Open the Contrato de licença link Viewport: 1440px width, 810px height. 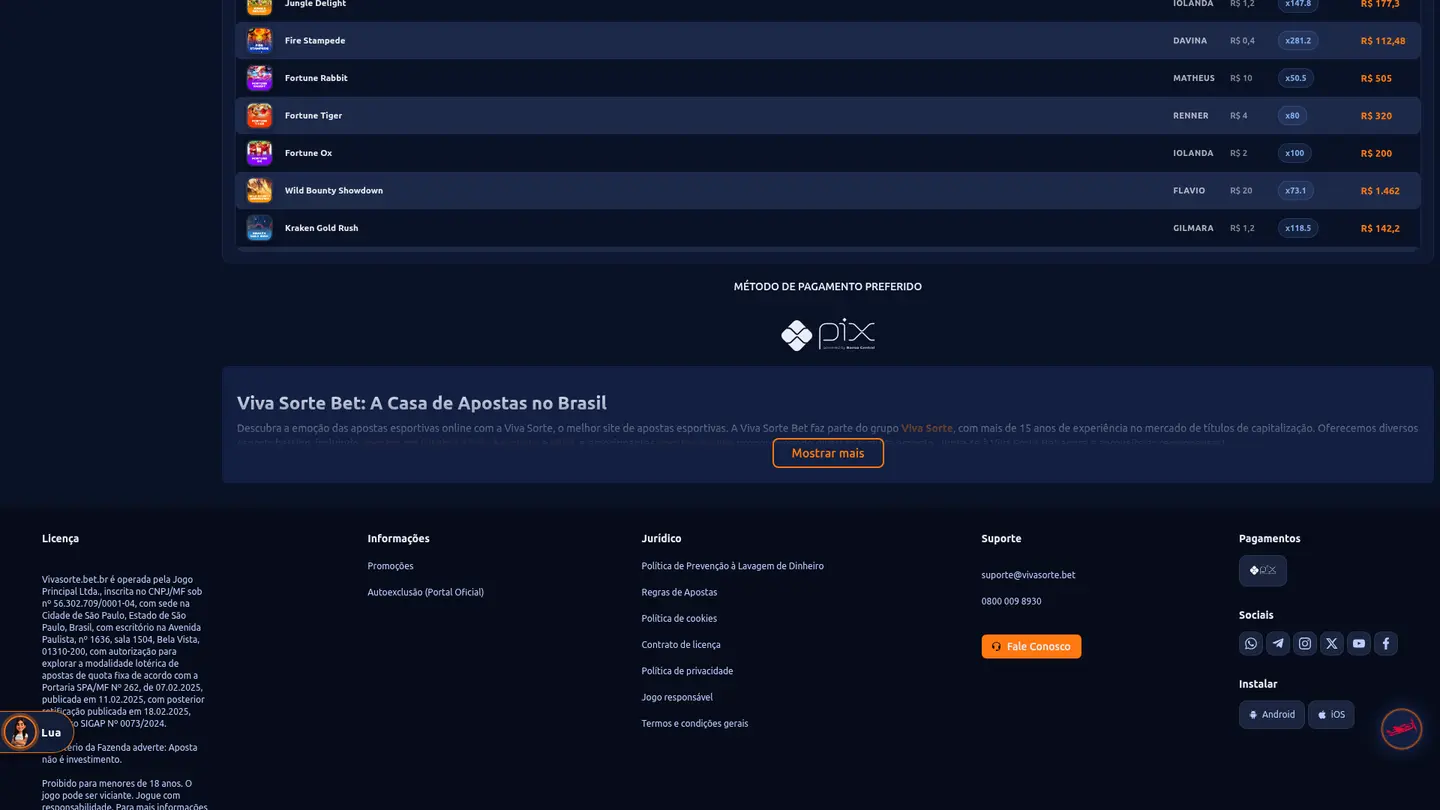(x=681, y=645)
